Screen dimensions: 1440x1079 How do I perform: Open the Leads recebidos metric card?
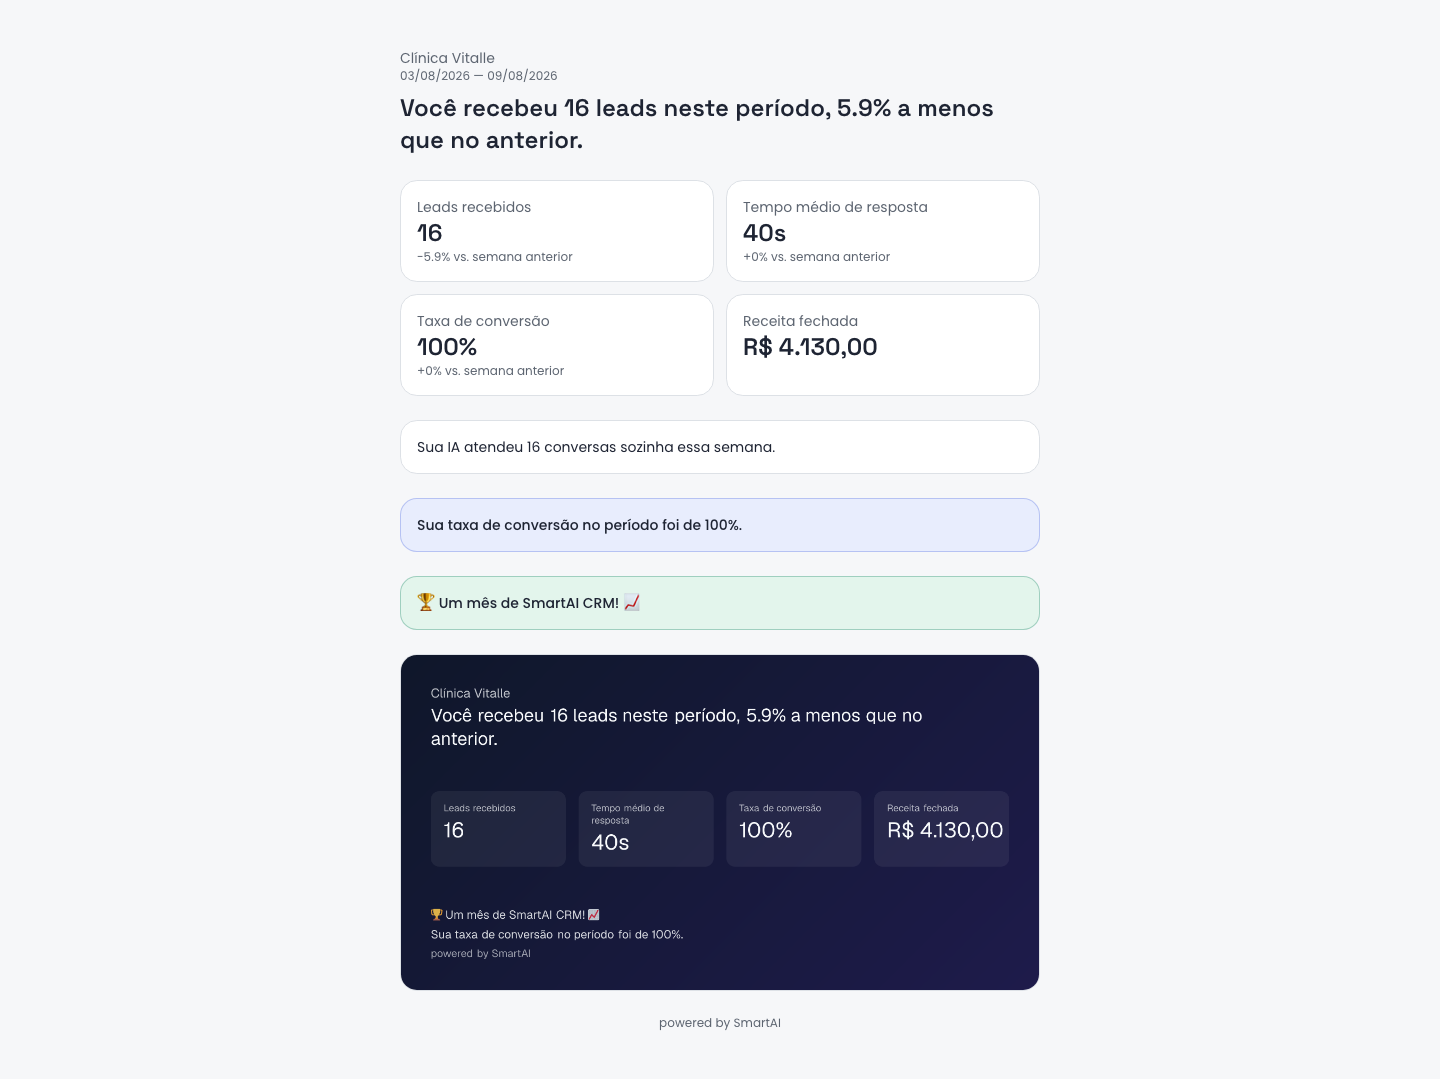(x=557, y=231)
